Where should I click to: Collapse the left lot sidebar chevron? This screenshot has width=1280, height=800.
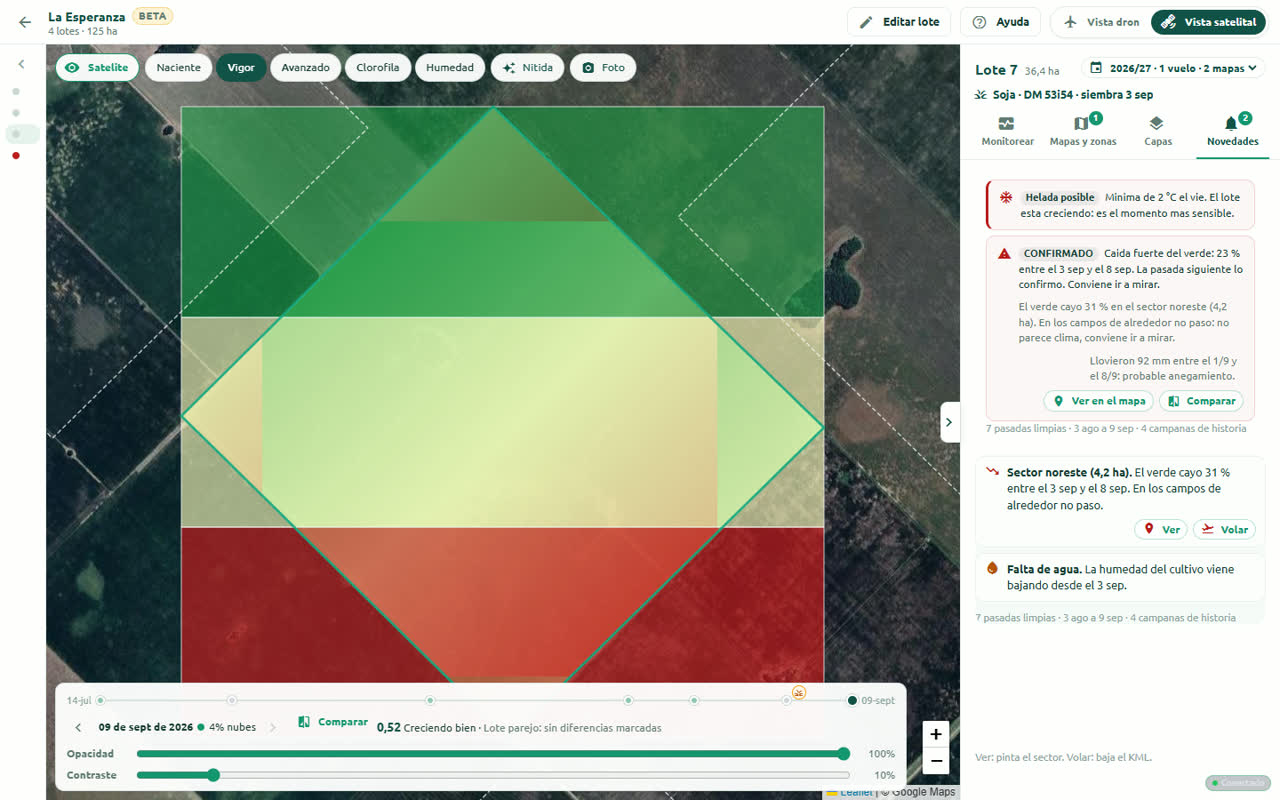tap(22, 64)
